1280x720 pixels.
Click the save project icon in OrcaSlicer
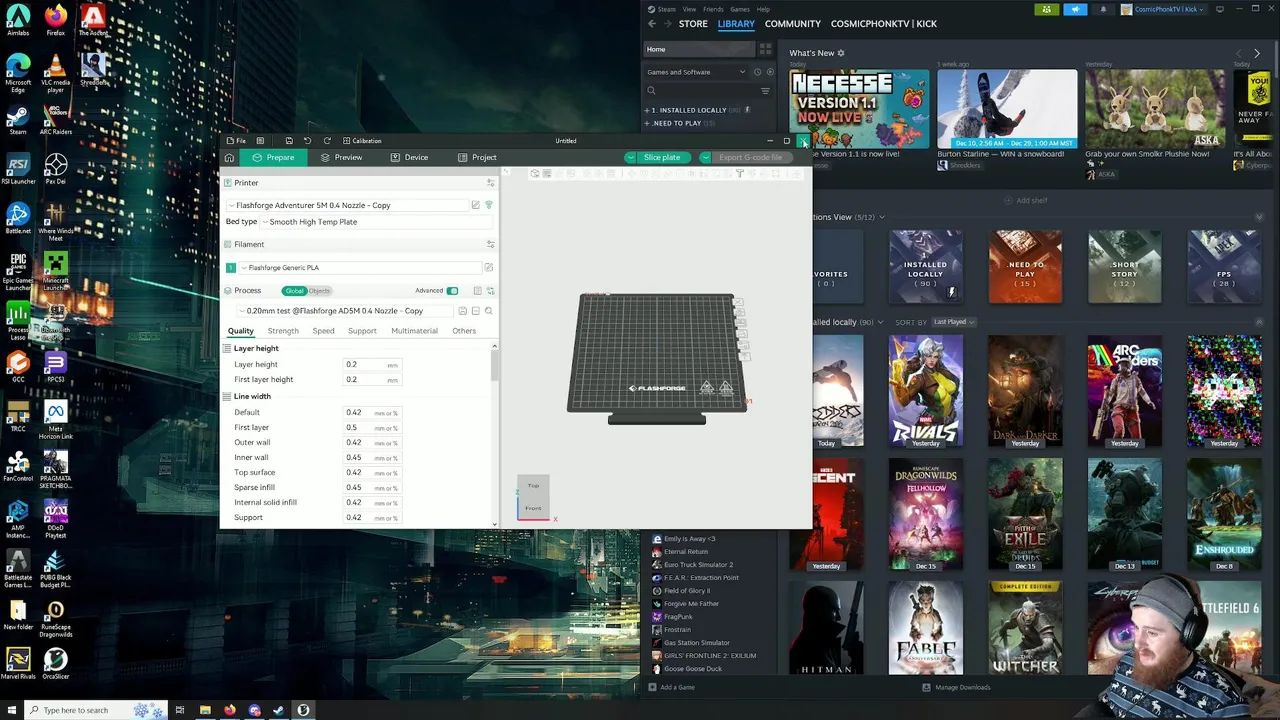click(289, 141)
